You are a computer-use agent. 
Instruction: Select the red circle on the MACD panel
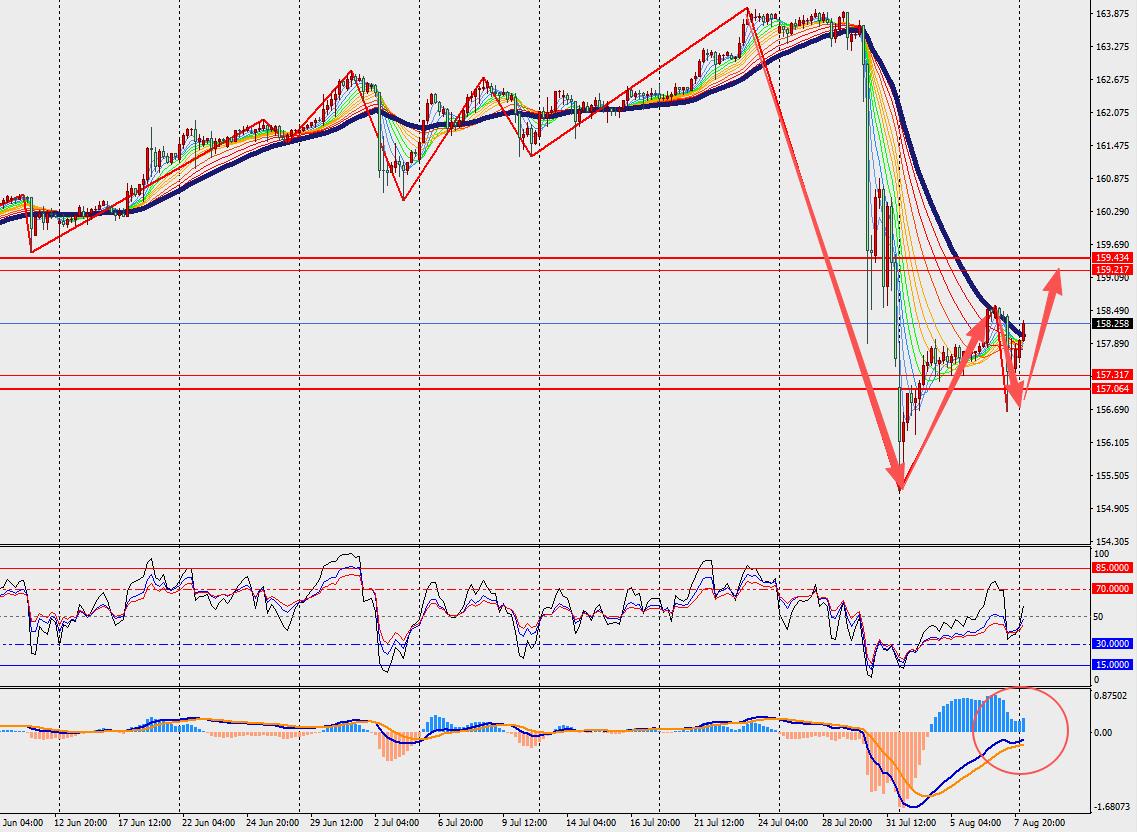coord(1020,730)
